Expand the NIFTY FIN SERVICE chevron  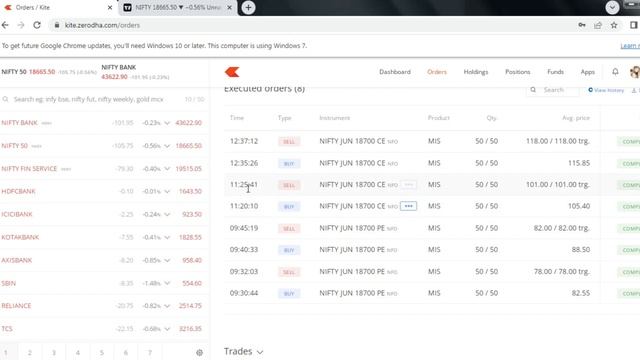167,169
